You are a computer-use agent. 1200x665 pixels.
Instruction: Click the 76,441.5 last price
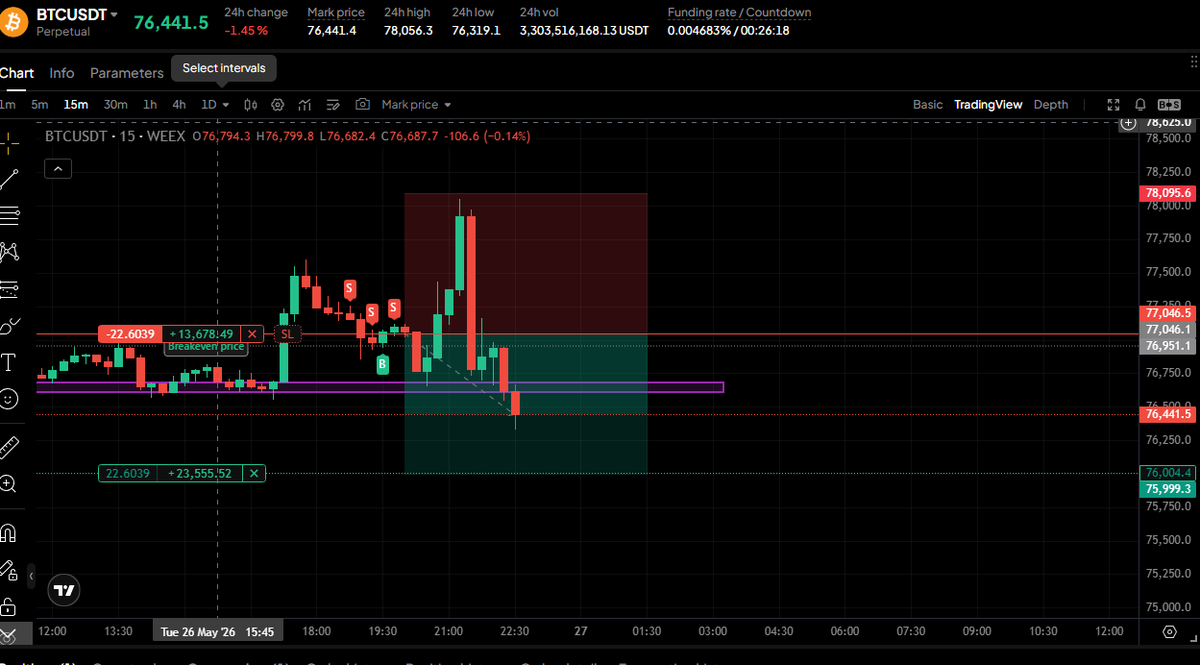click(x=172, y=22)
